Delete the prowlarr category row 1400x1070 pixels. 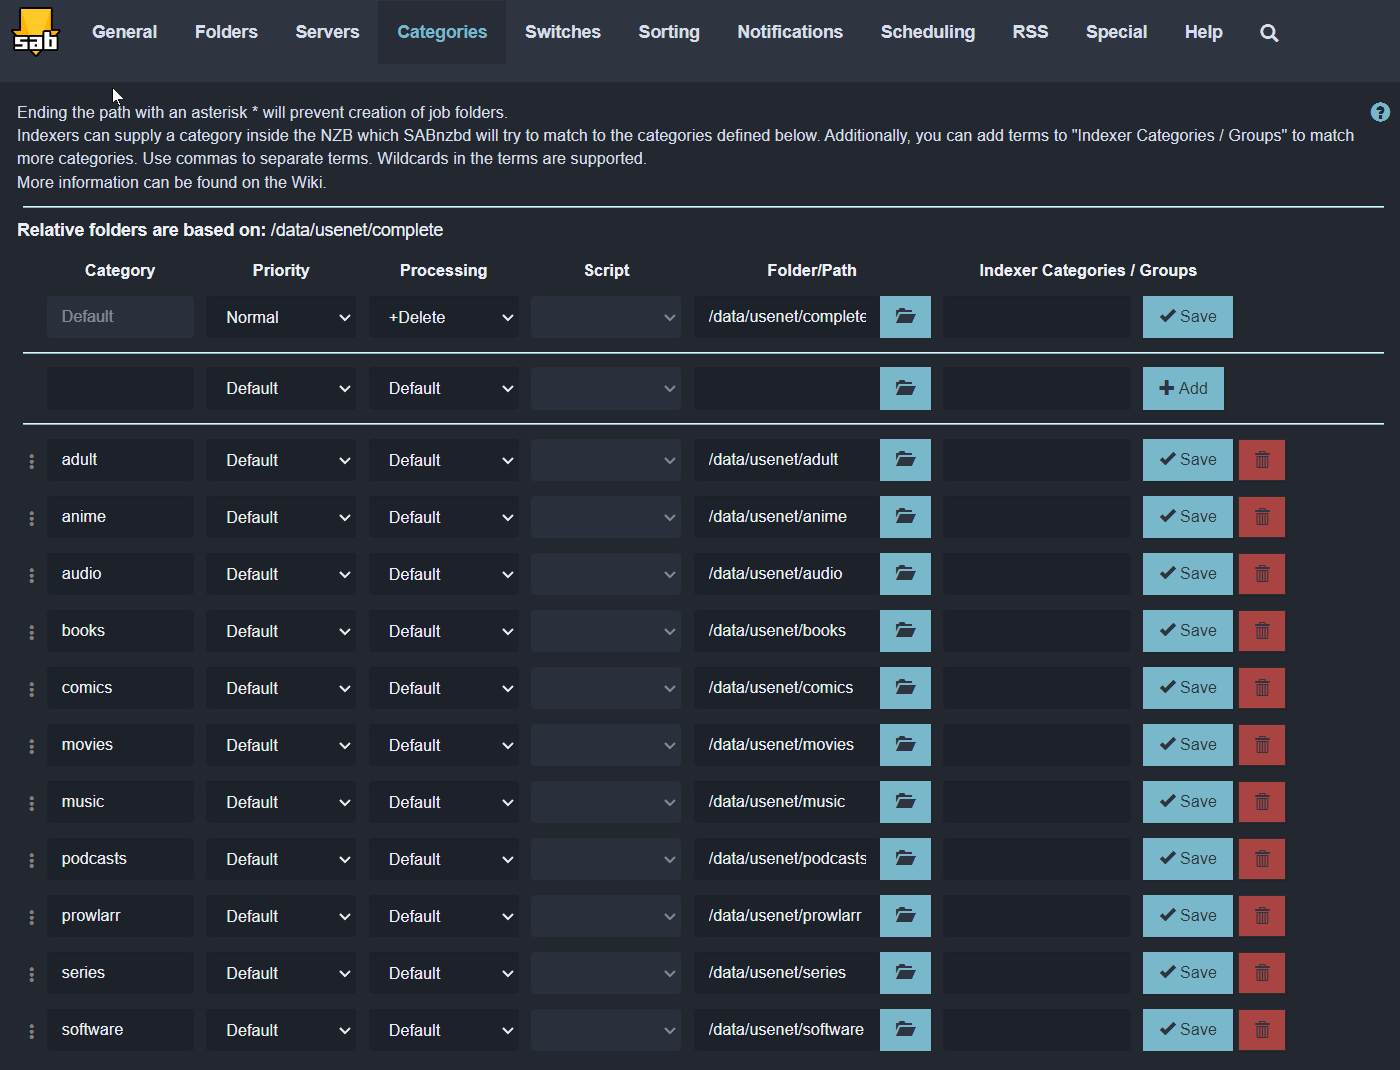tap(1261, 916)
